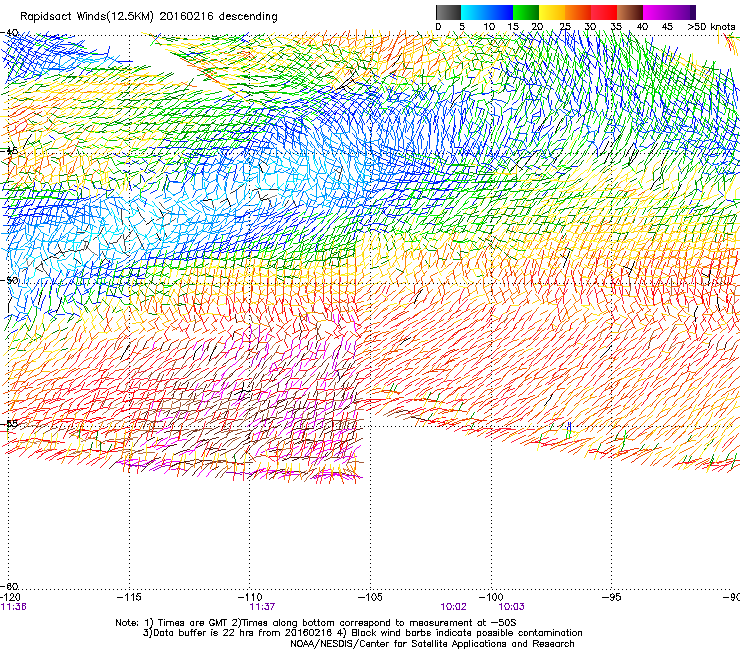
Task: Click the -60 latitude axis label
Action: [x=9, y=586]
